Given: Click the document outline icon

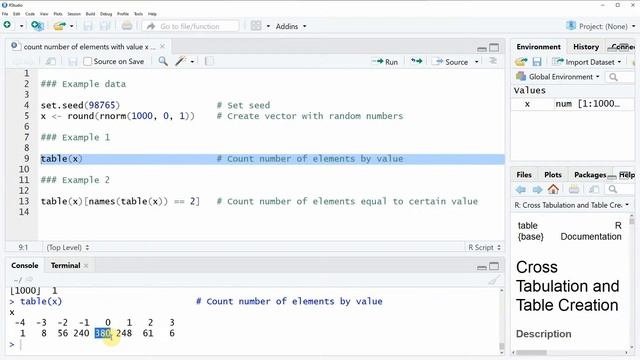Looking at the screenshot, I should click(493, 61).
